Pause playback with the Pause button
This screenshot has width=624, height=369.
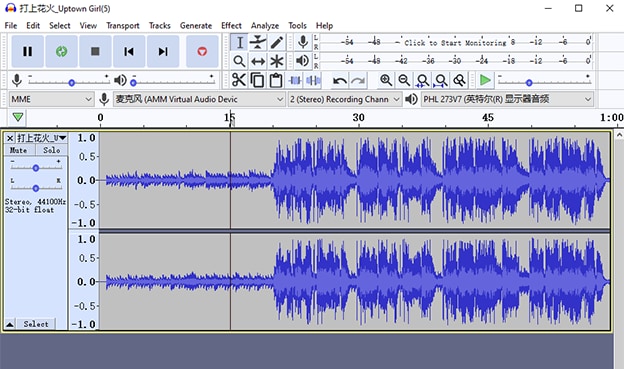click(x=27, y=51)
